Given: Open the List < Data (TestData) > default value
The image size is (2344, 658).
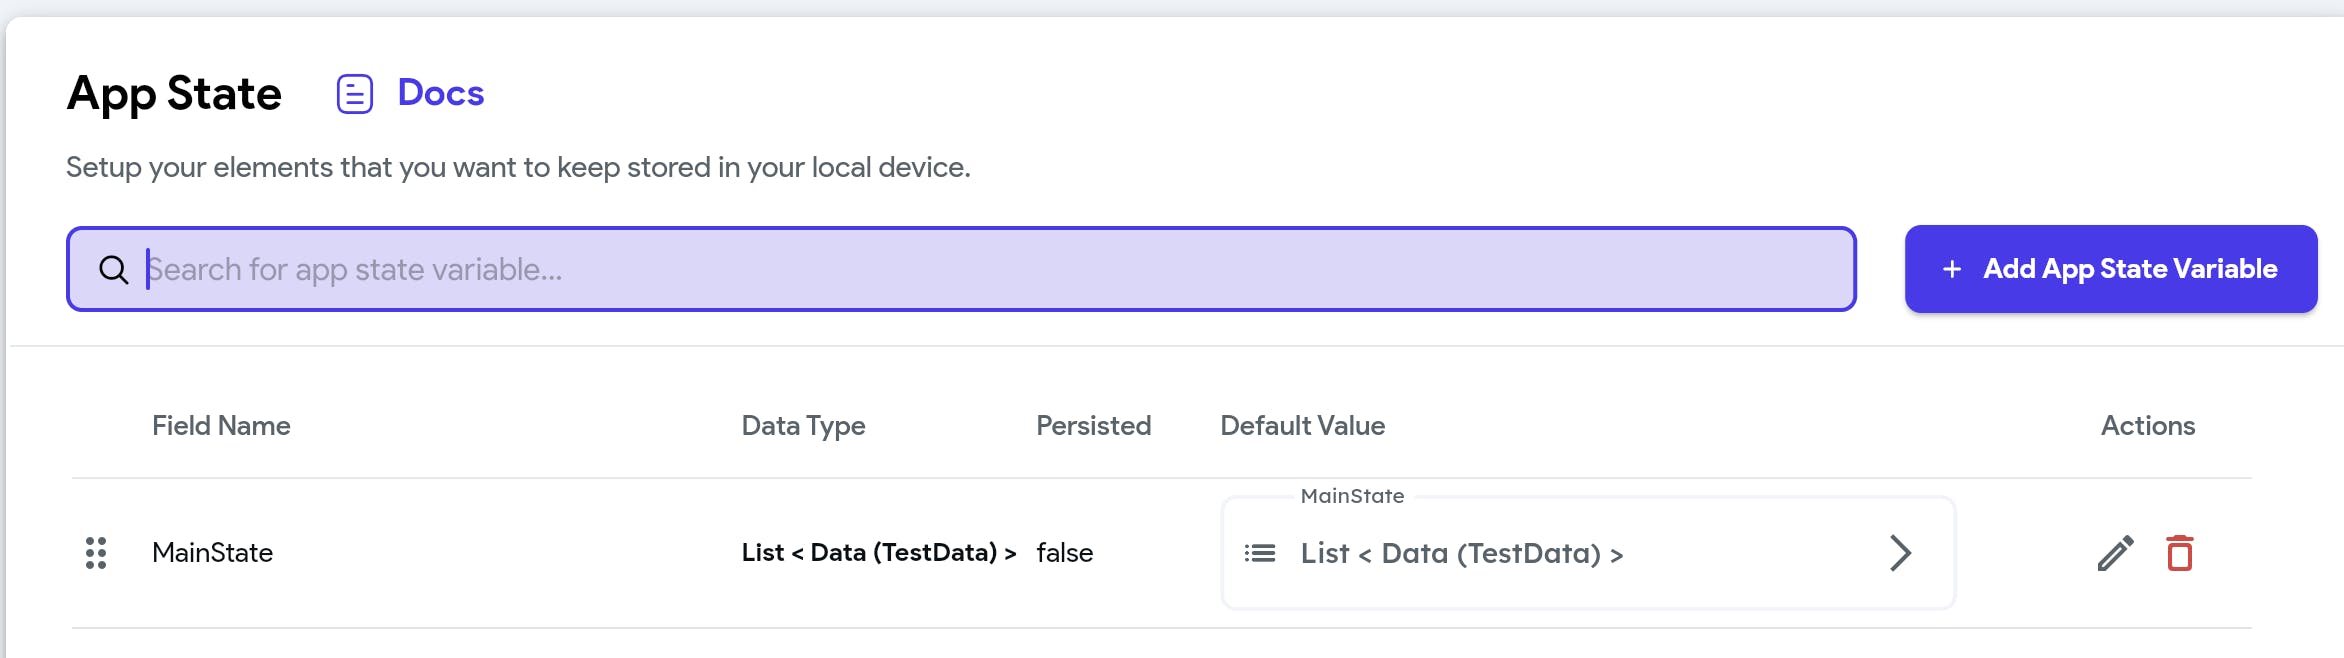Looking at the screenshot, I should [x=1461, y=553].
